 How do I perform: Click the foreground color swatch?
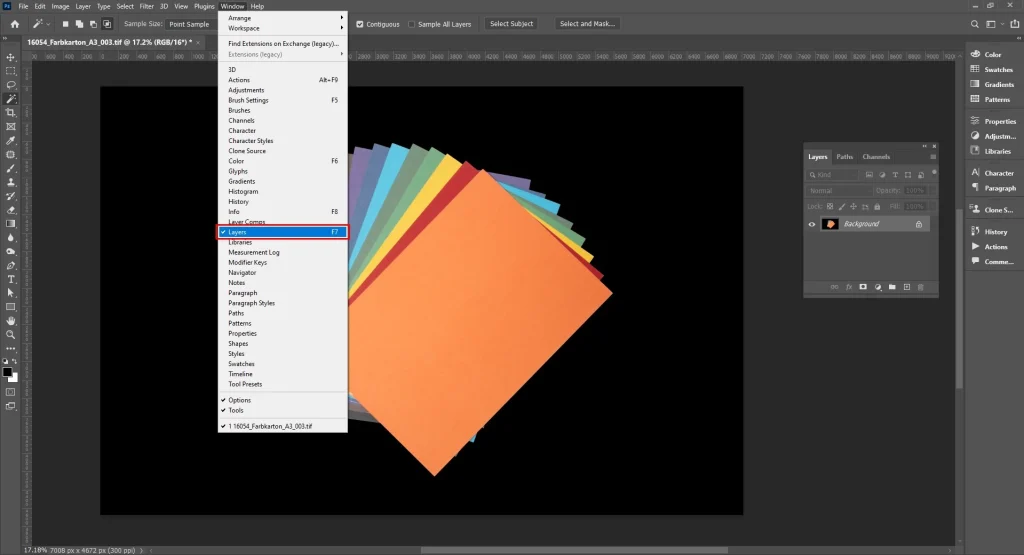point(8,371)
